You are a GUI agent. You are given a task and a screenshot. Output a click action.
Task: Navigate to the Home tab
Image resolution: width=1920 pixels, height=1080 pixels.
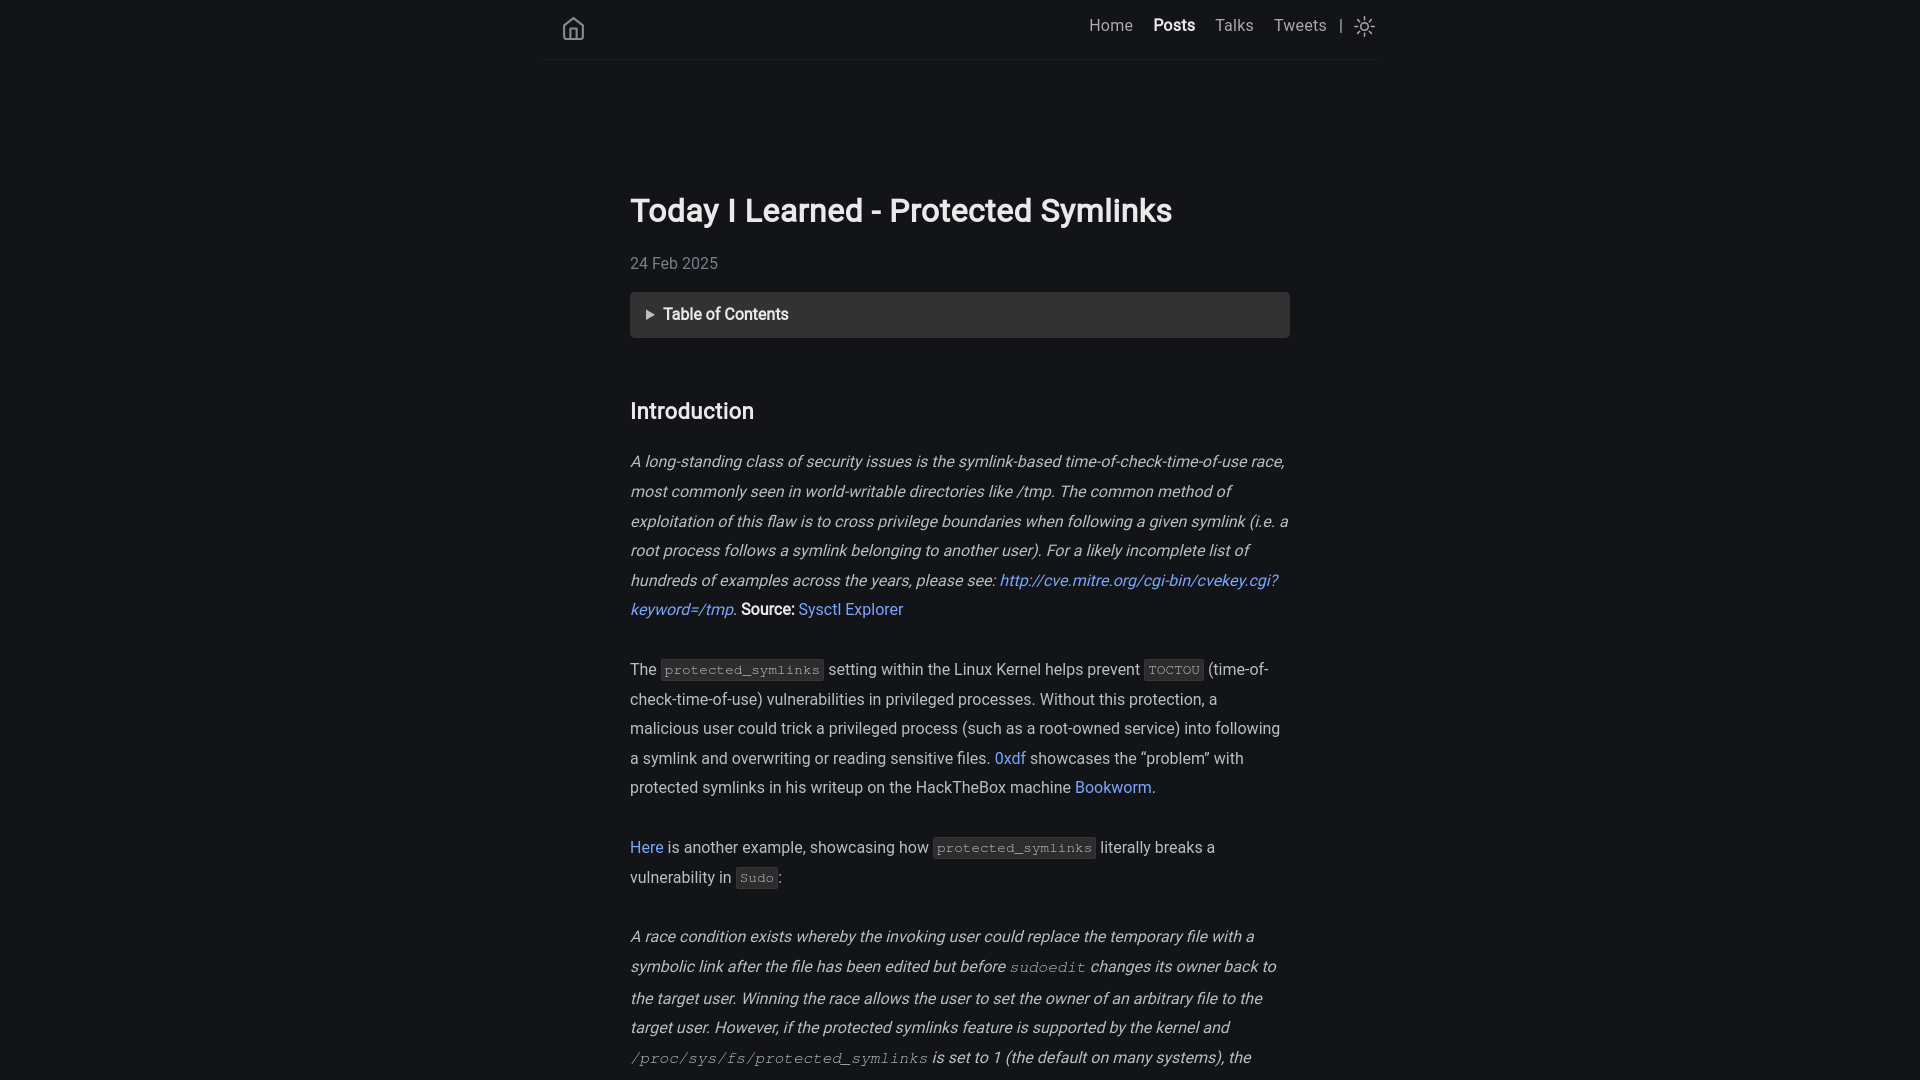(x=1110, y=25)
